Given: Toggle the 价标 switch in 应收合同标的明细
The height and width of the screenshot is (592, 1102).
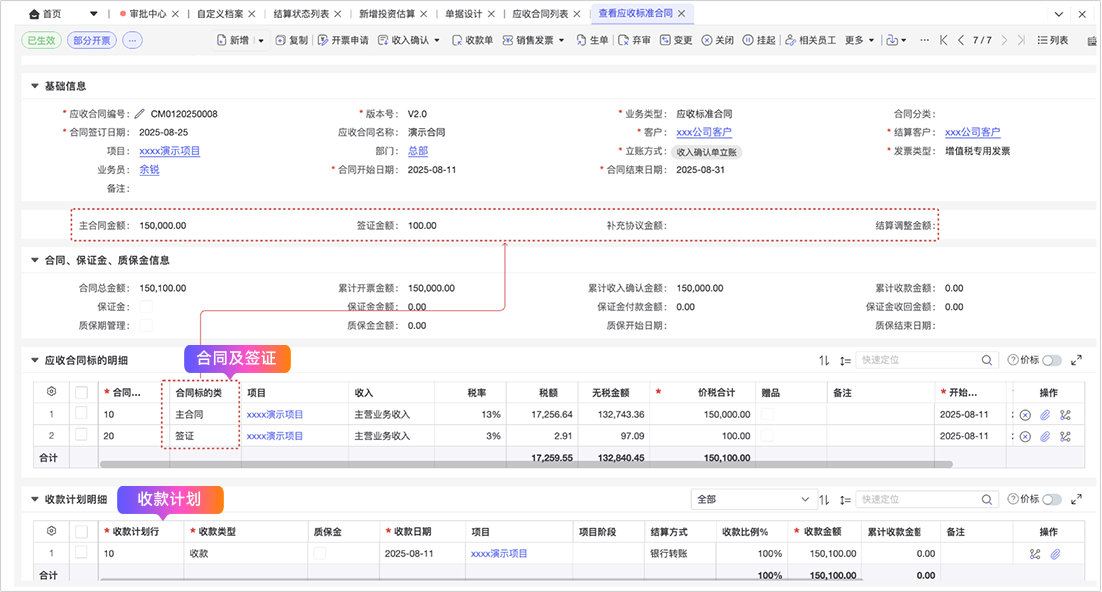Looking at the screenshot, I should [1052, 360].
